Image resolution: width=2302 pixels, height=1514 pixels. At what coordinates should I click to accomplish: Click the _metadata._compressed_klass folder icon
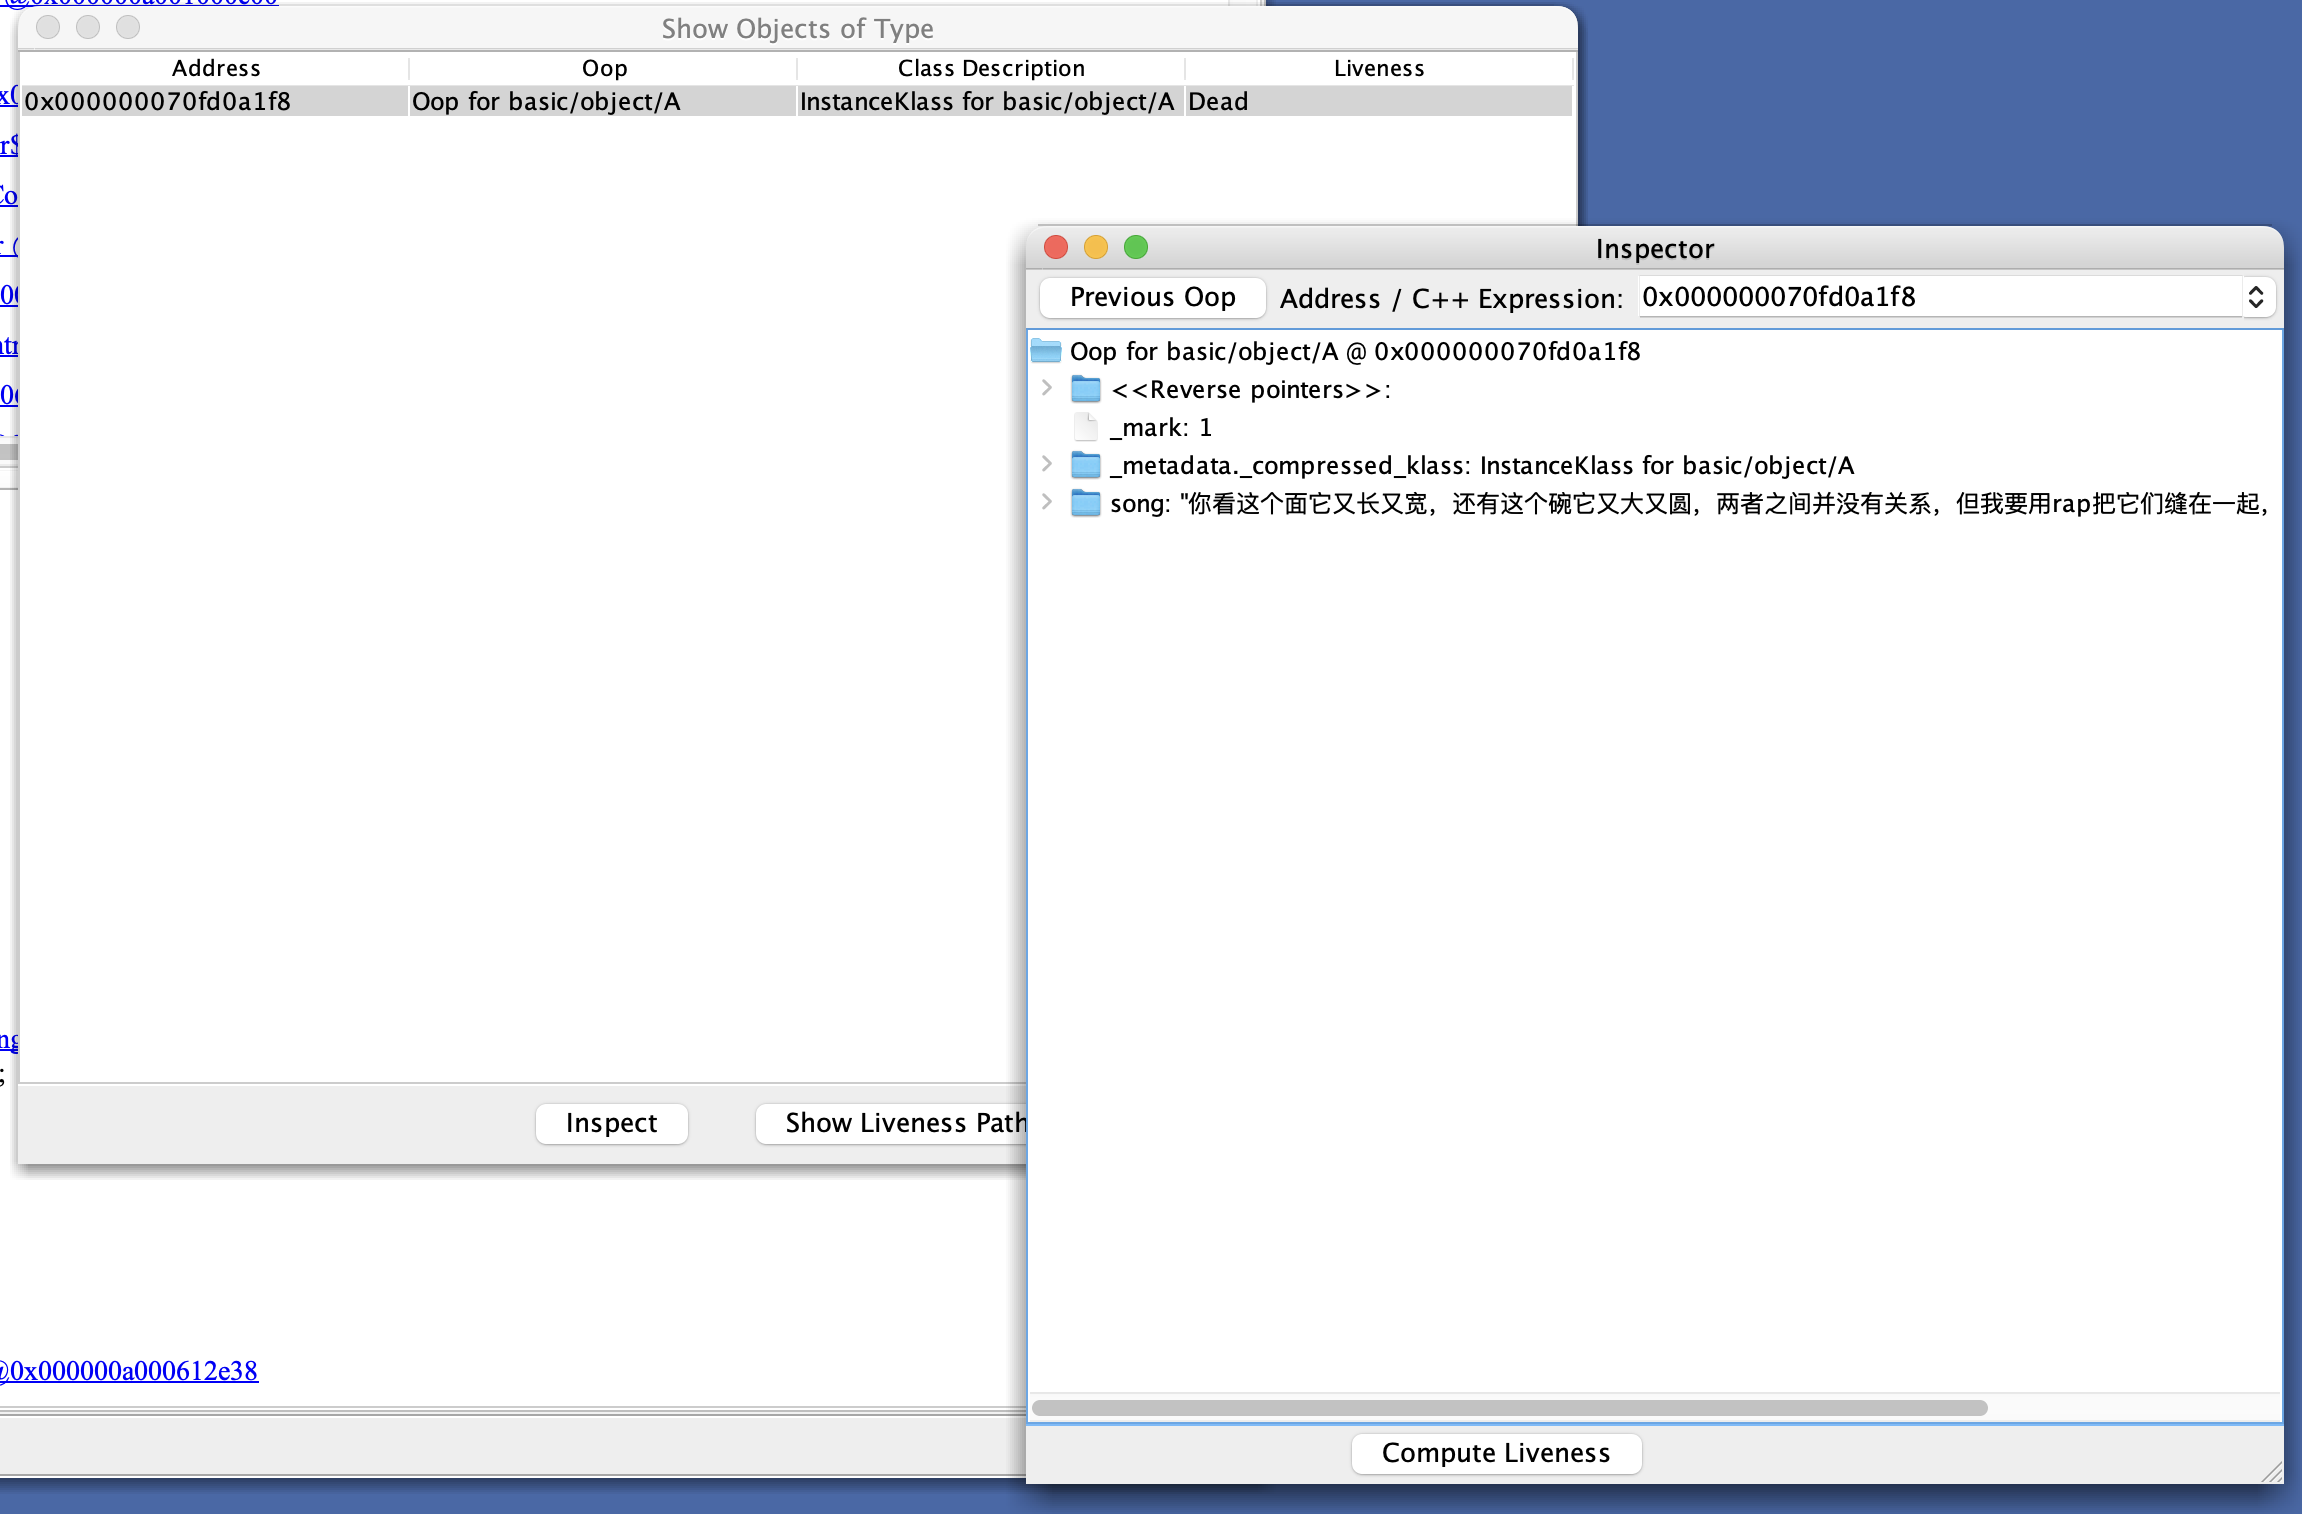[1085, 465]
